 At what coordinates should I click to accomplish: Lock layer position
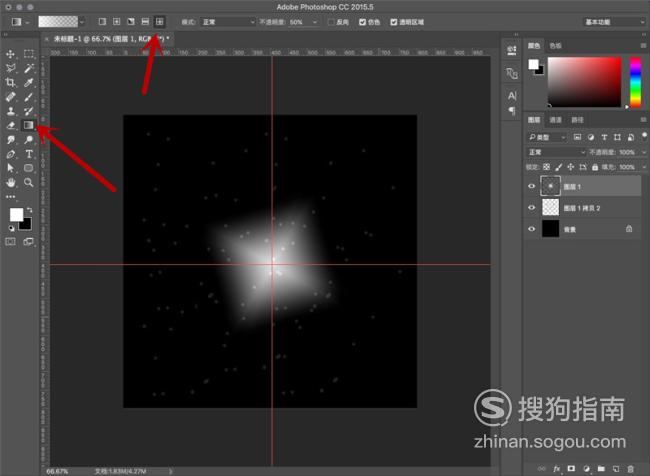(570, 167)
